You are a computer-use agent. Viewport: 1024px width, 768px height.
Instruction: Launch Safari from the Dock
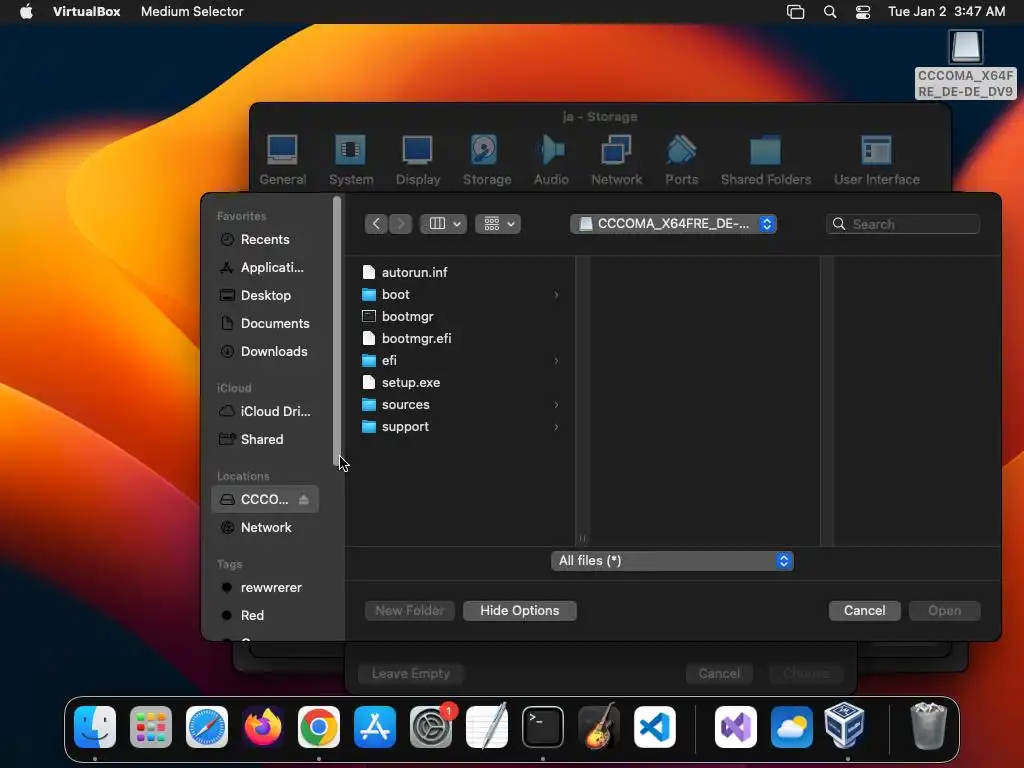(x=207, y=726)
